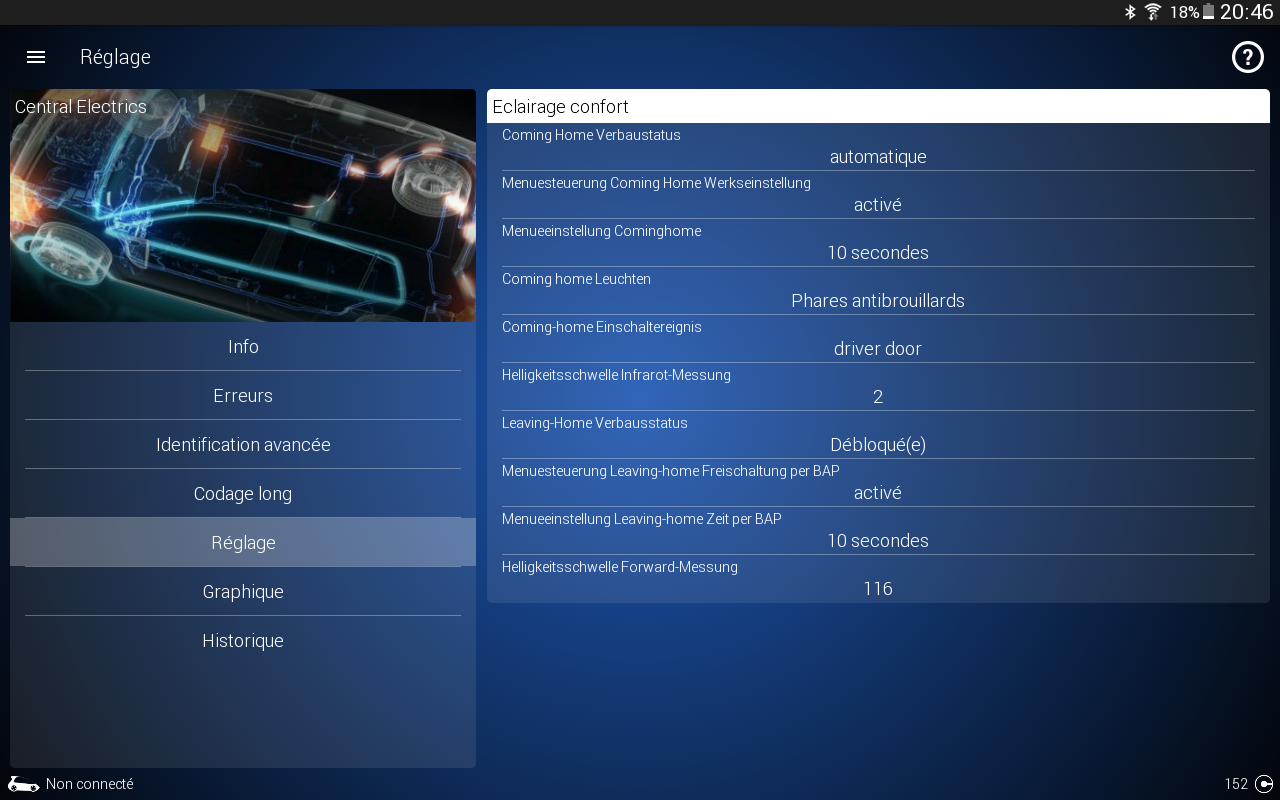Tap the Réglage title in top bar

tap(115, 58)
